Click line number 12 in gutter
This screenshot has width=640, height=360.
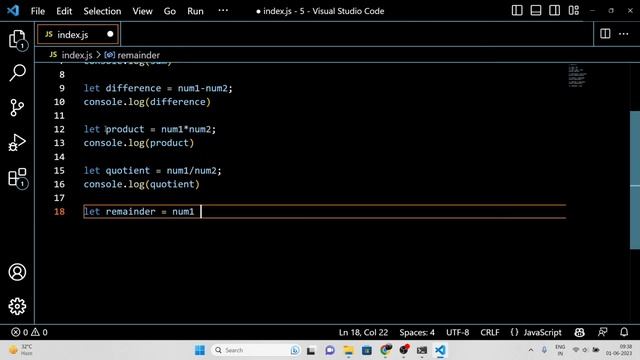(59, 129)
